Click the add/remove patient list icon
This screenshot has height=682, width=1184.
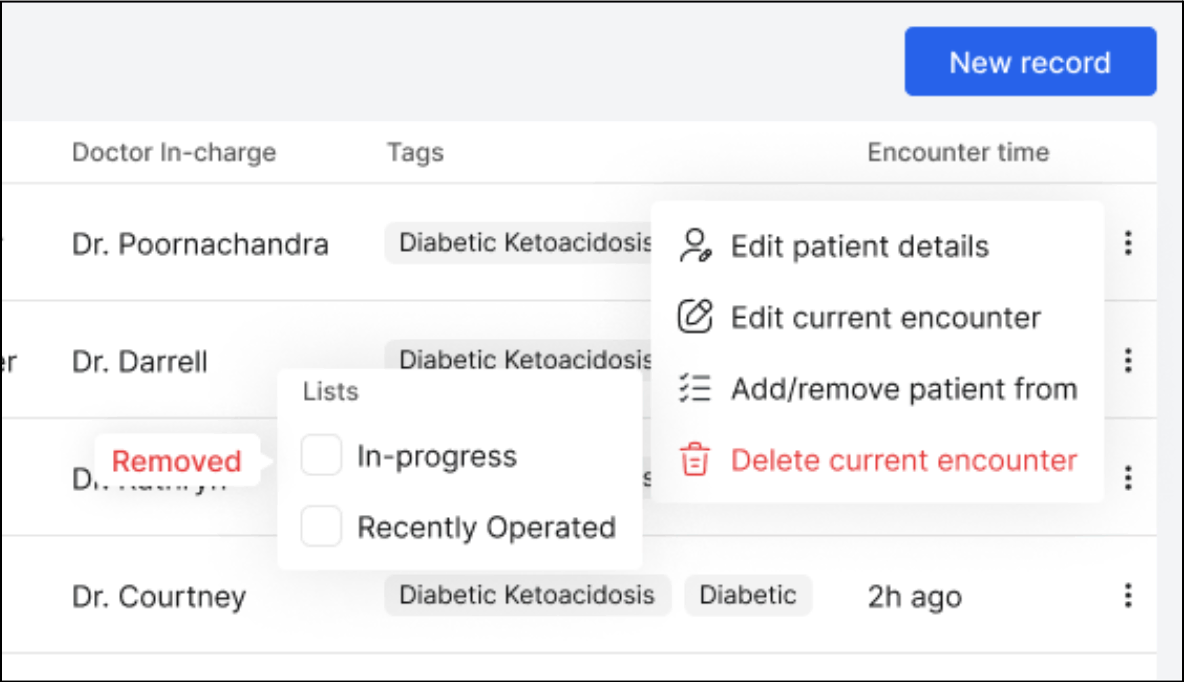[695, 389]
